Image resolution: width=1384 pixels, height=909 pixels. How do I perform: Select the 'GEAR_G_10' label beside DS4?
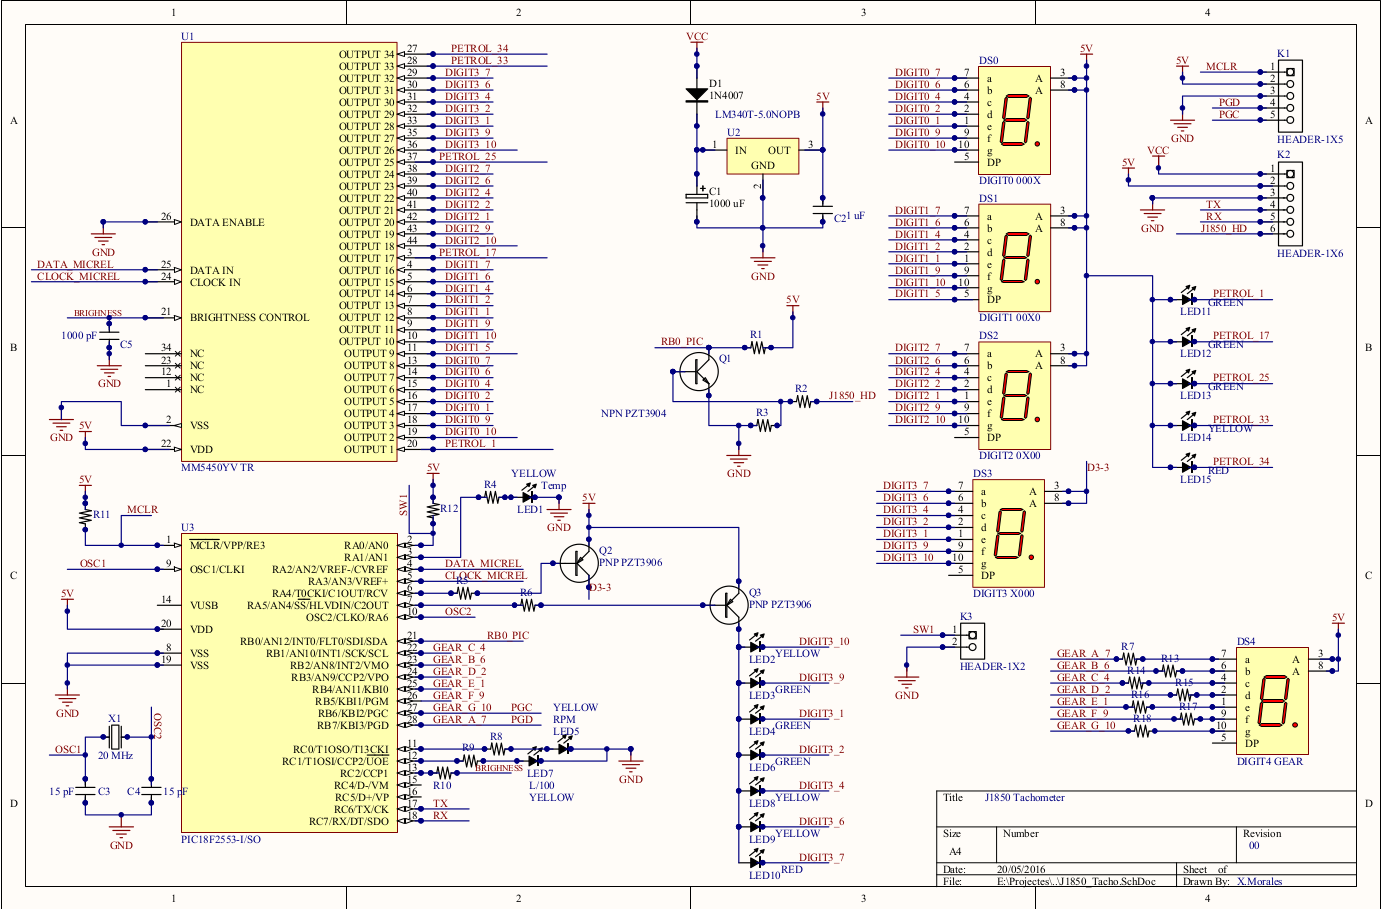[1086, 726]
